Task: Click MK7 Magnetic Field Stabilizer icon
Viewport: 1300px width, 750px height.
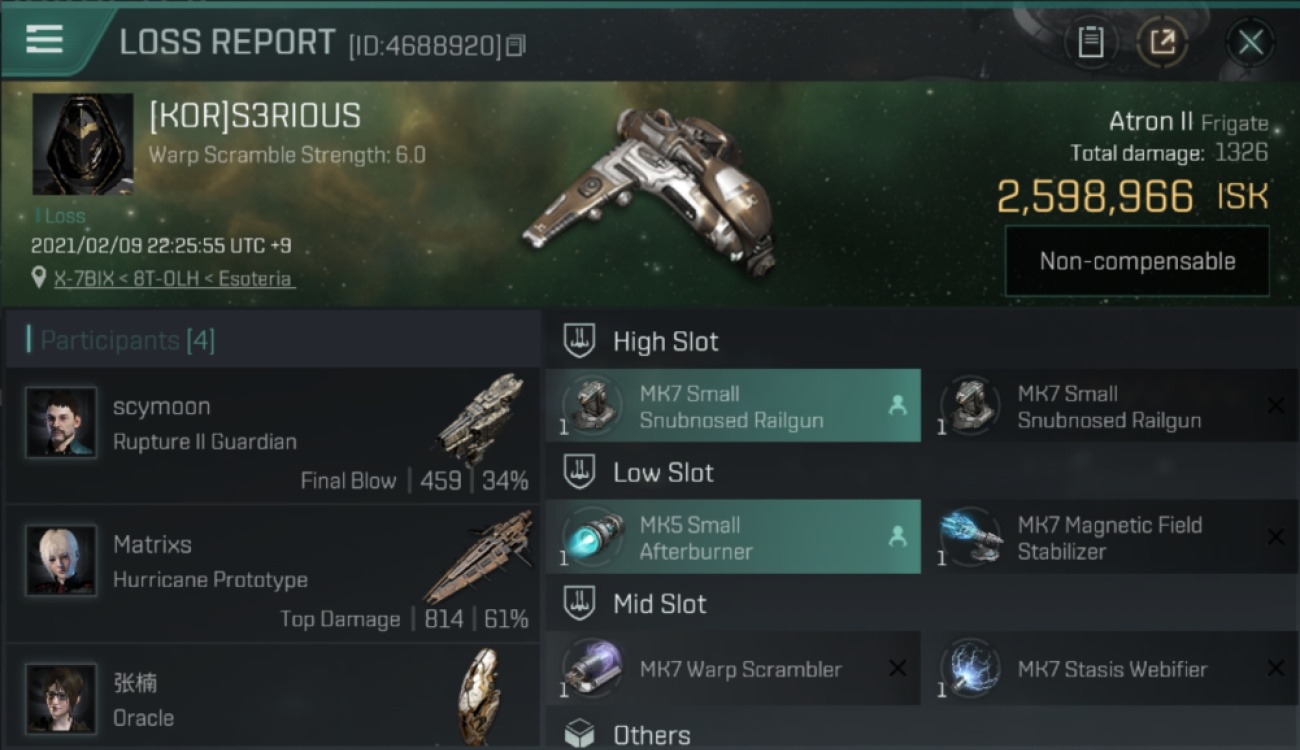Action: pyautogui.click(x=972, y=537)
